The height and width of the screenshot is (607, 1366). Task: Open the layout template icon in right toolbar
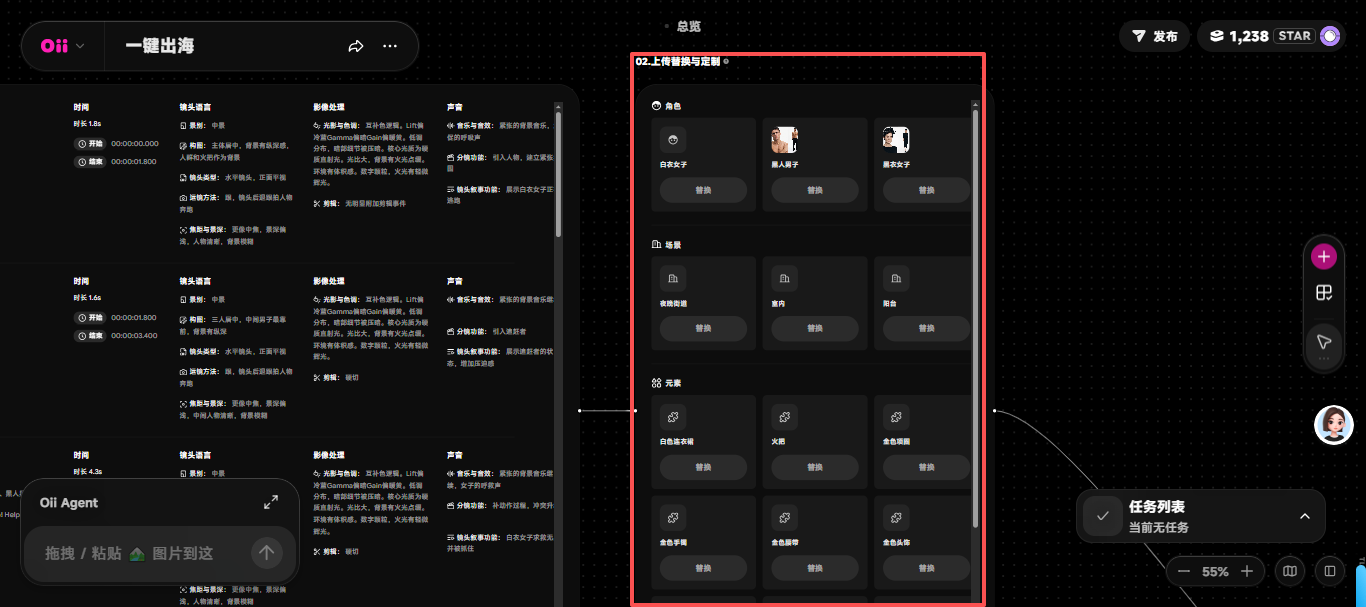pos(1324,293)
